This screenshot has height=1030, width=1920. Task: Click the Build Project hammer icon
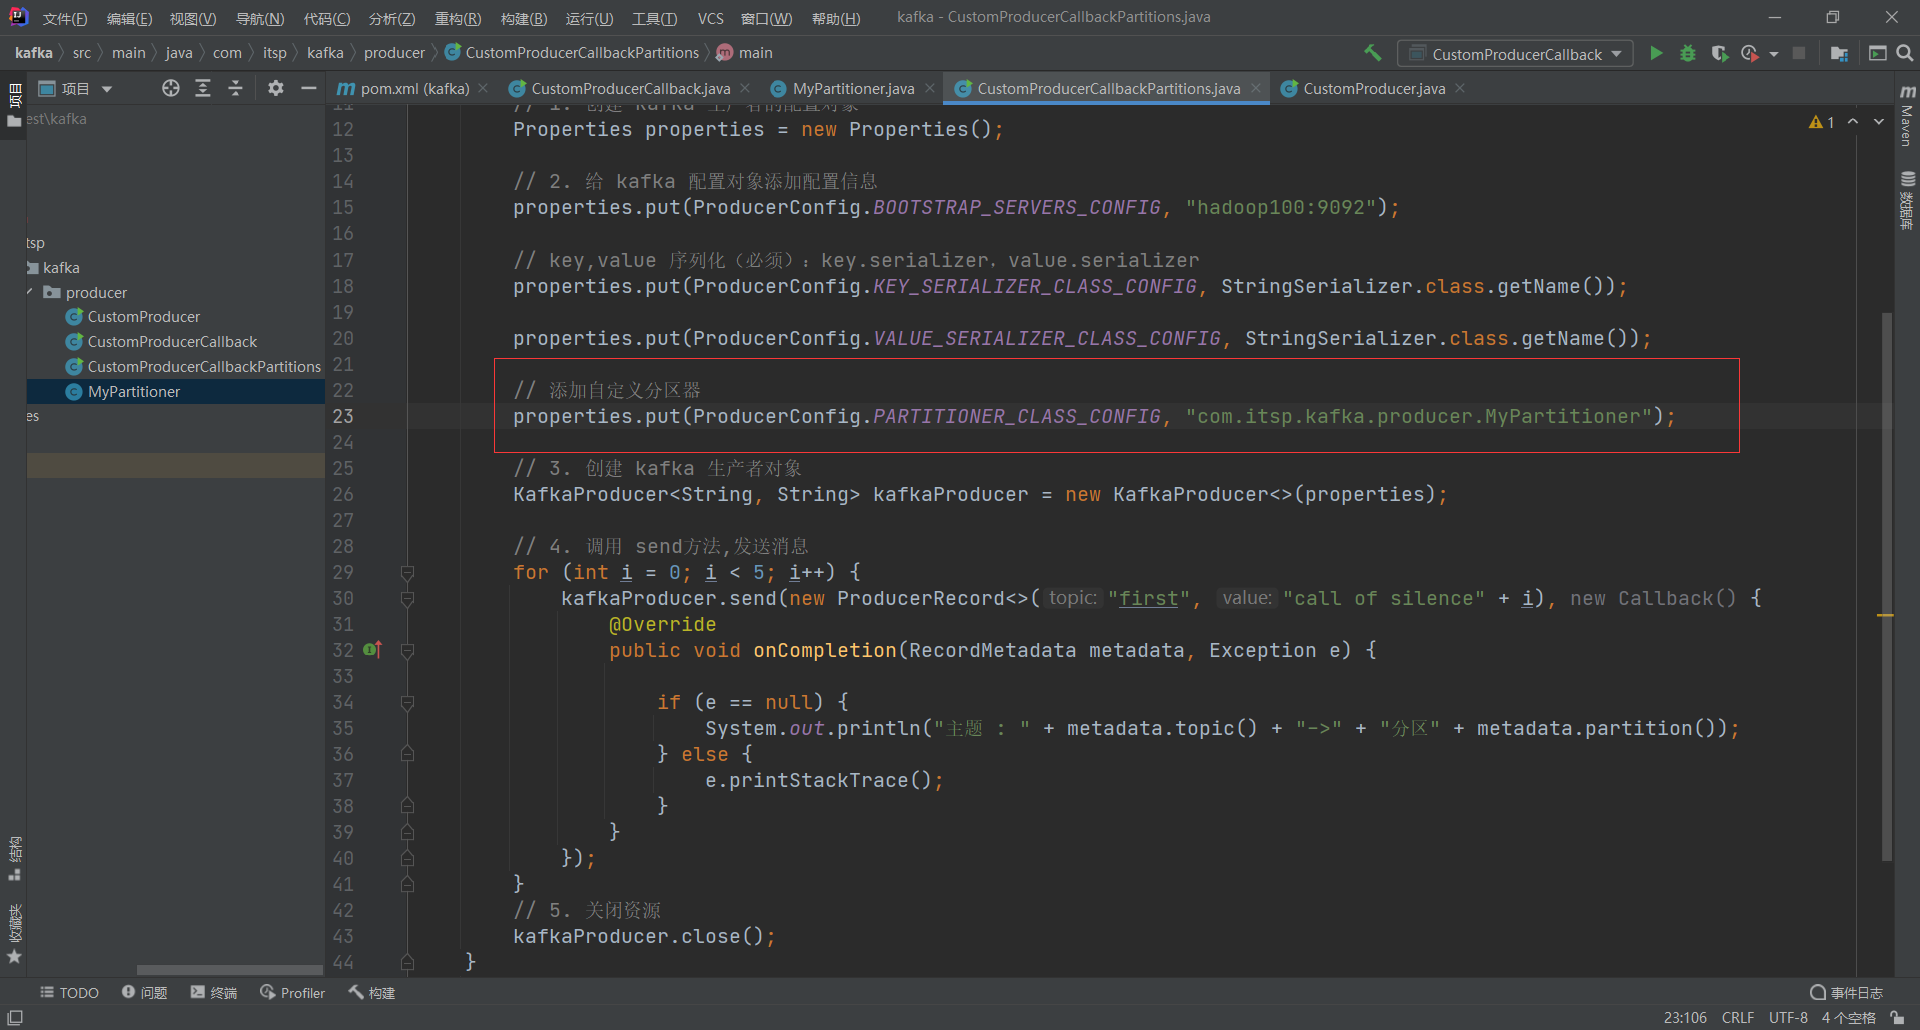click(x=1372, y=53)
